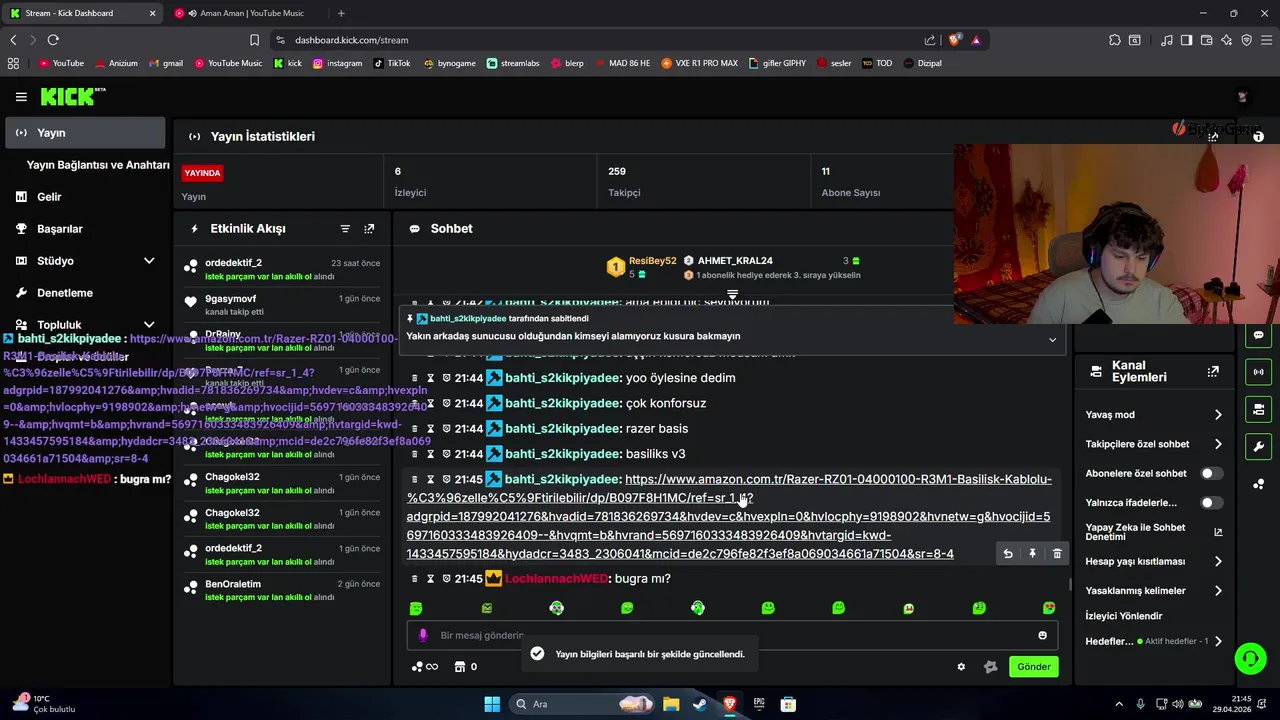Open the profile avatar in Kick header
The width and height of the screenshot is (1280, 720).
pos(1242,97)
